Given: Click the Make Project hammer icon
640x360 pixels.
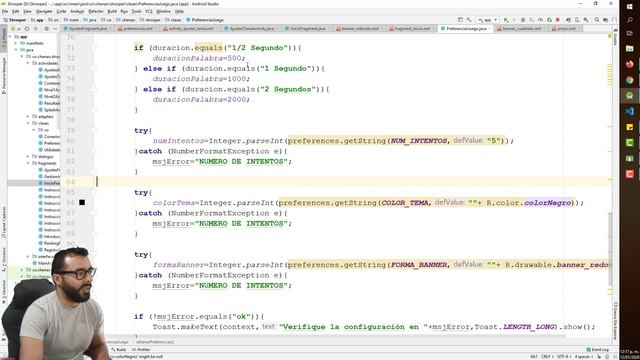Looking at the screenshot, I should coord(469,20).
